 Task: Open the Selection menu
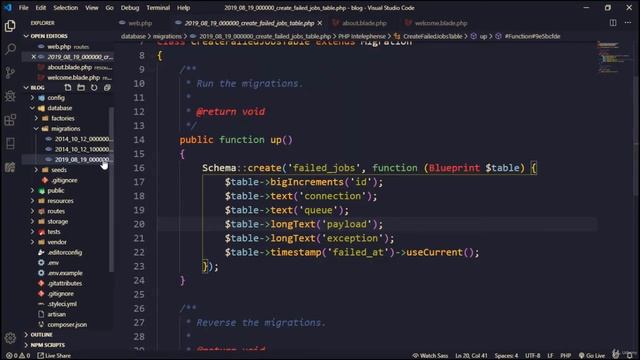click(65, 8)
